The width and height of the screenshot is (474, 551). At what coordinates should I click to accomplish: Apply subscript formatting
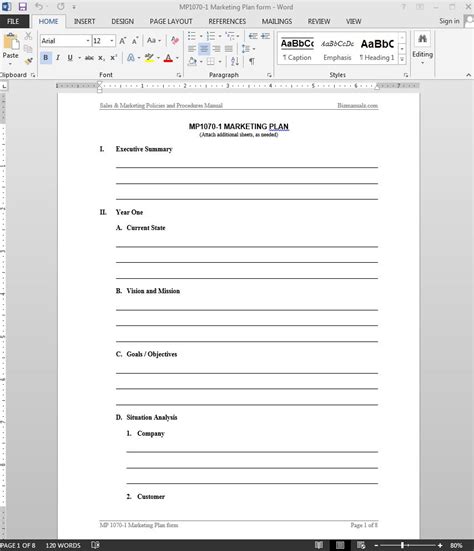point(101,58)
